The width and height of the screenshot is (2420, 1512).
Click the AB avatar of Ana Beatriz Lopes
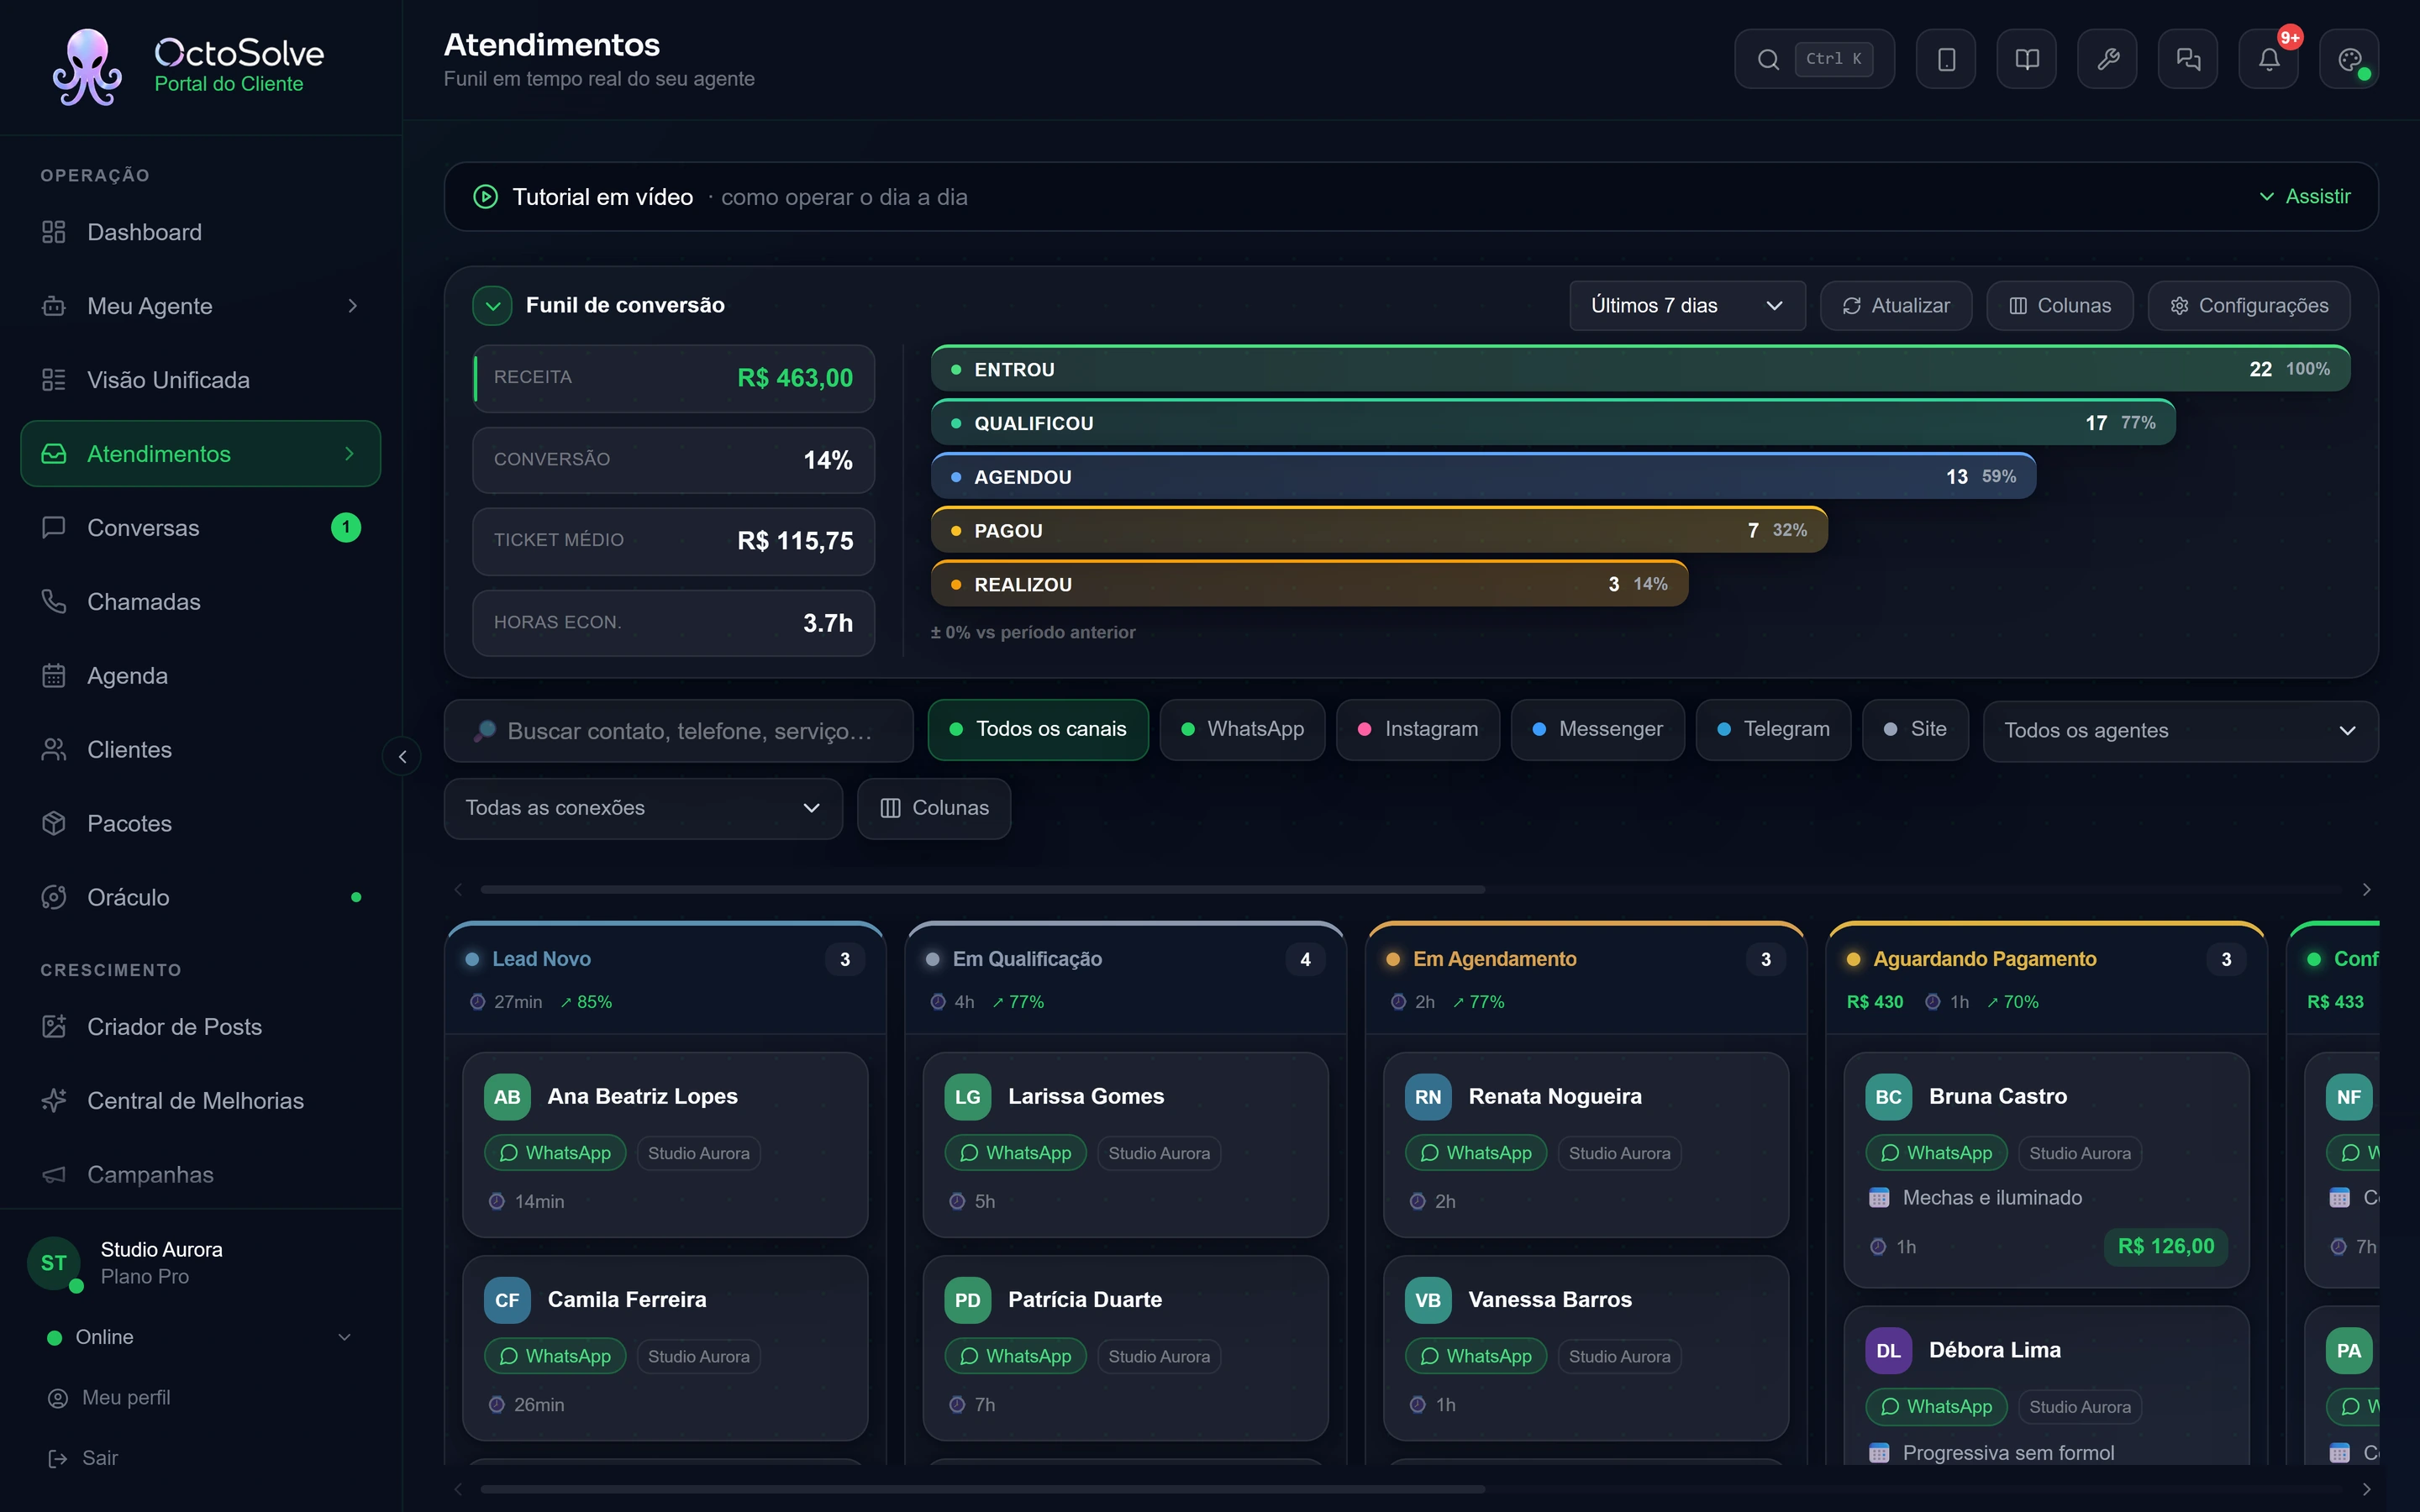point(507,1097)
